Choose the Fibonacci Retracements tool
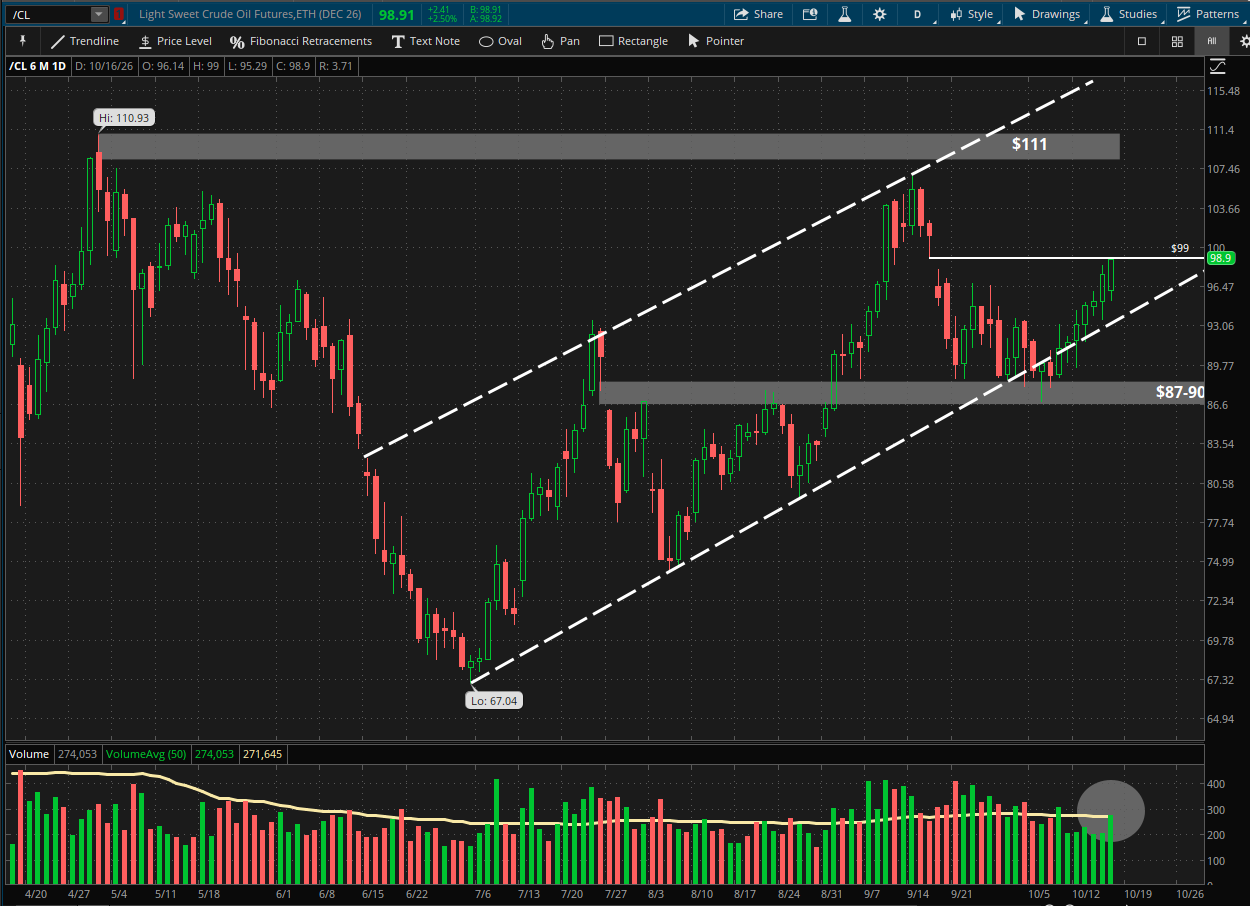Screen dimensions: 1250x906 click(301, 41)
